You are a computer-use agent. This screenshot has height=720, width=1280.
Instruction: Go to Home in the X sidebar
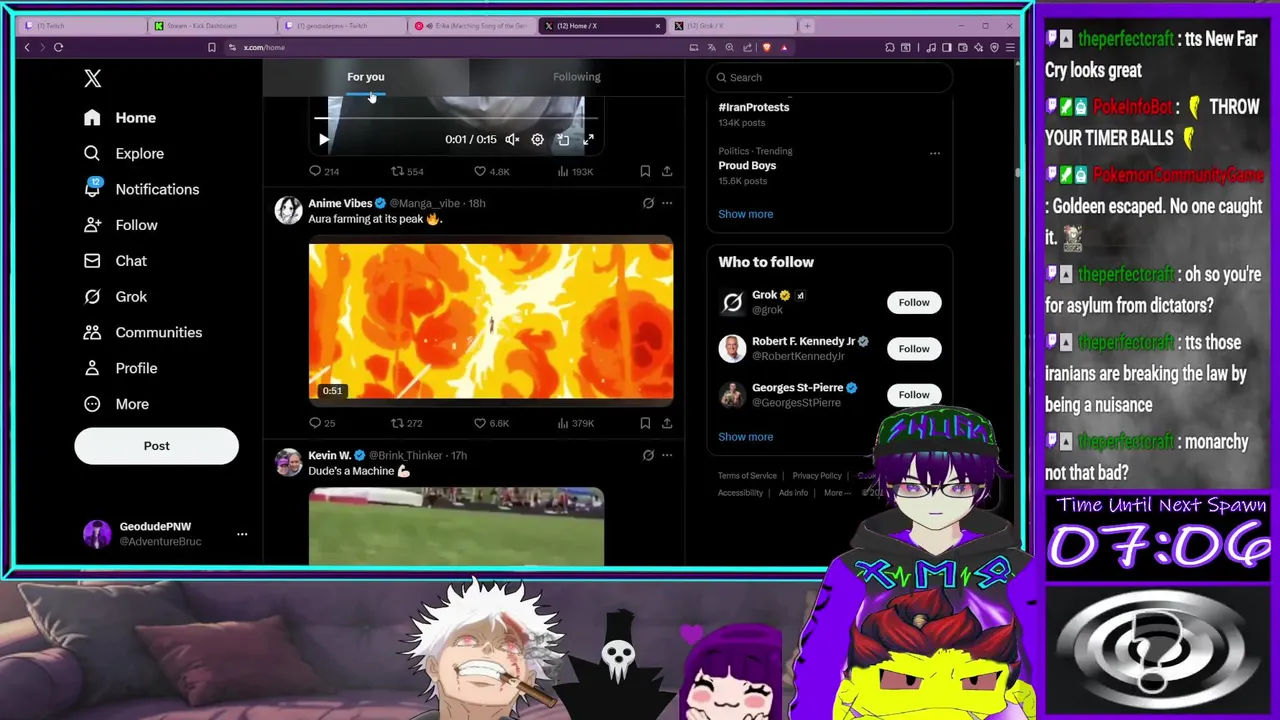[120, 118]
